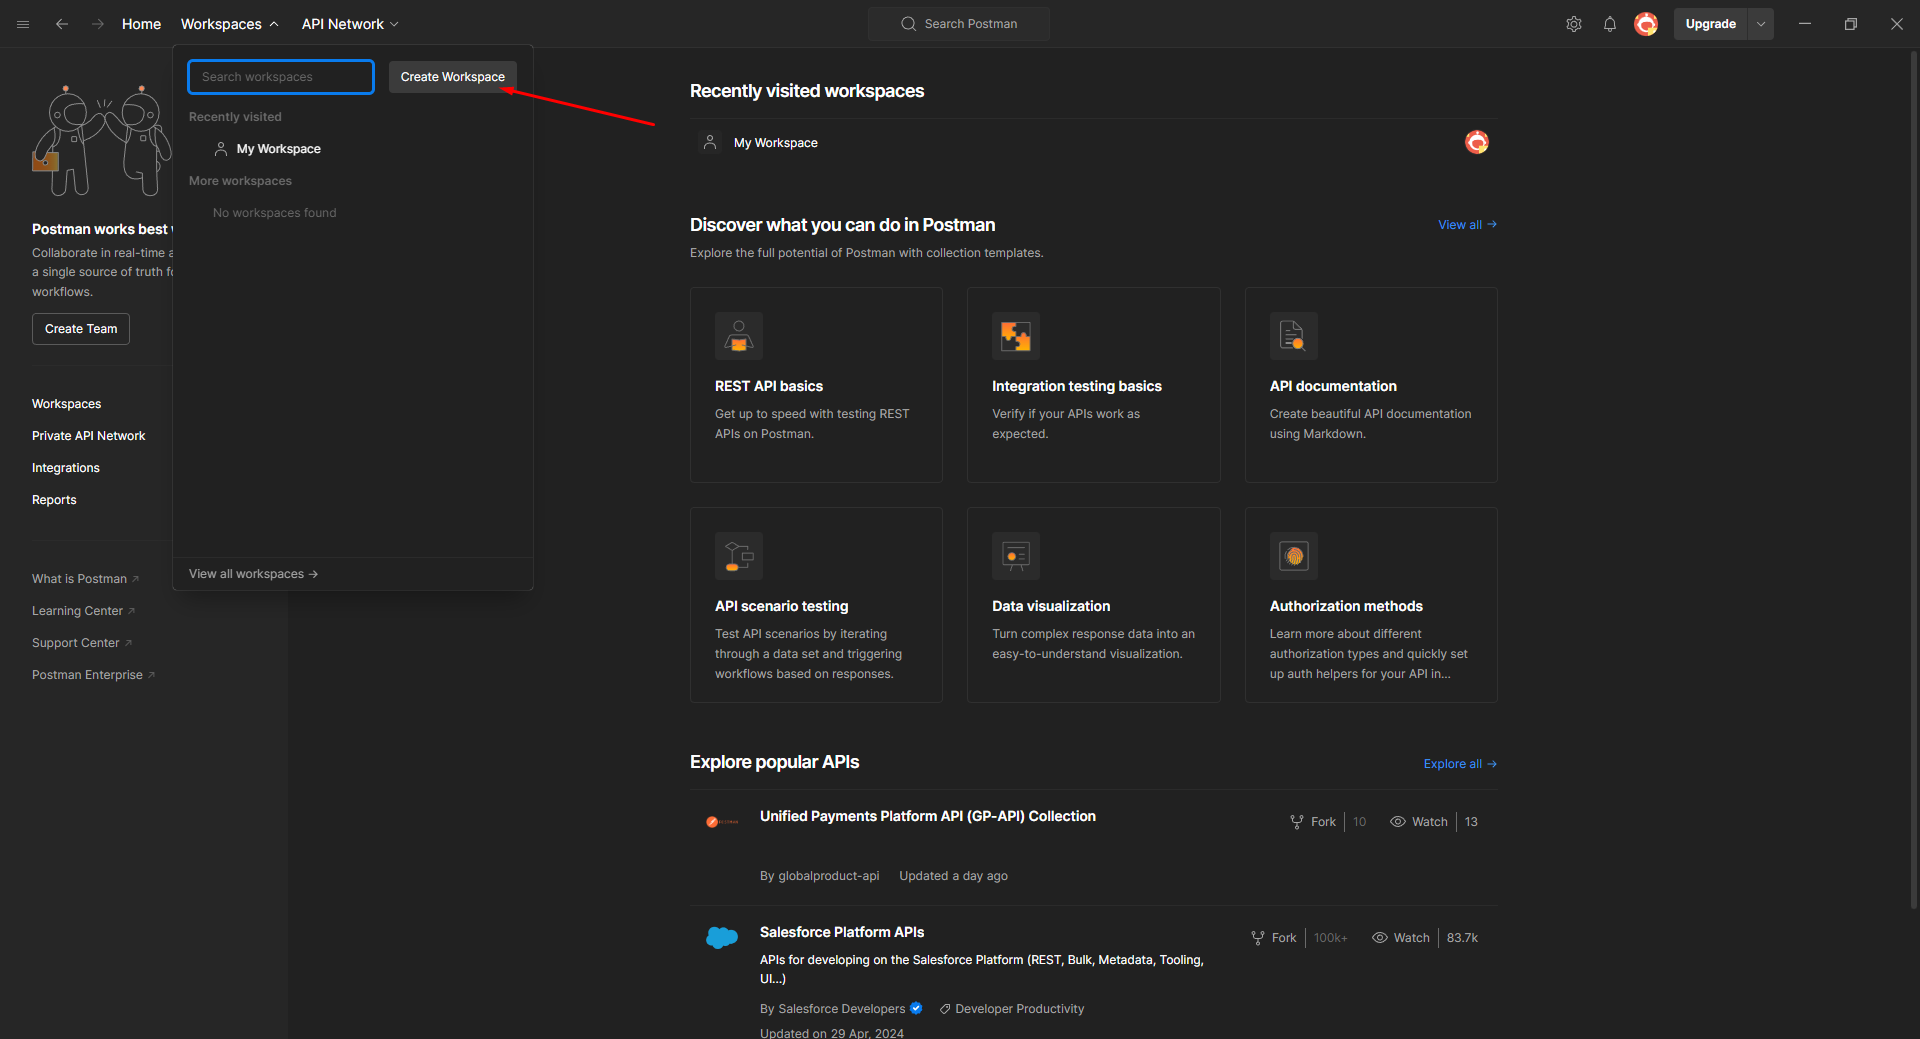Open the Upgrade dropdown arrow
1920x1039 pixels.
point(1760,24)
